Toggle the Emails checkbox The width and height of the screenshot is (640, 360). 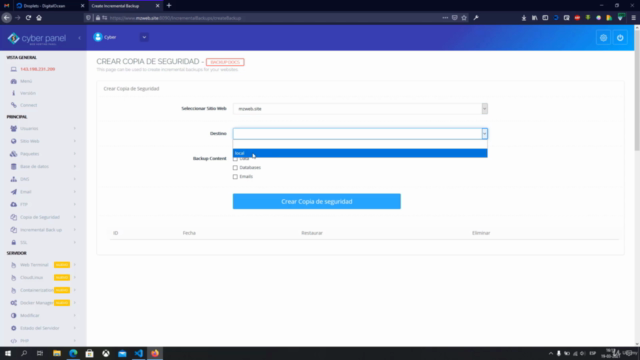[235, 177]
